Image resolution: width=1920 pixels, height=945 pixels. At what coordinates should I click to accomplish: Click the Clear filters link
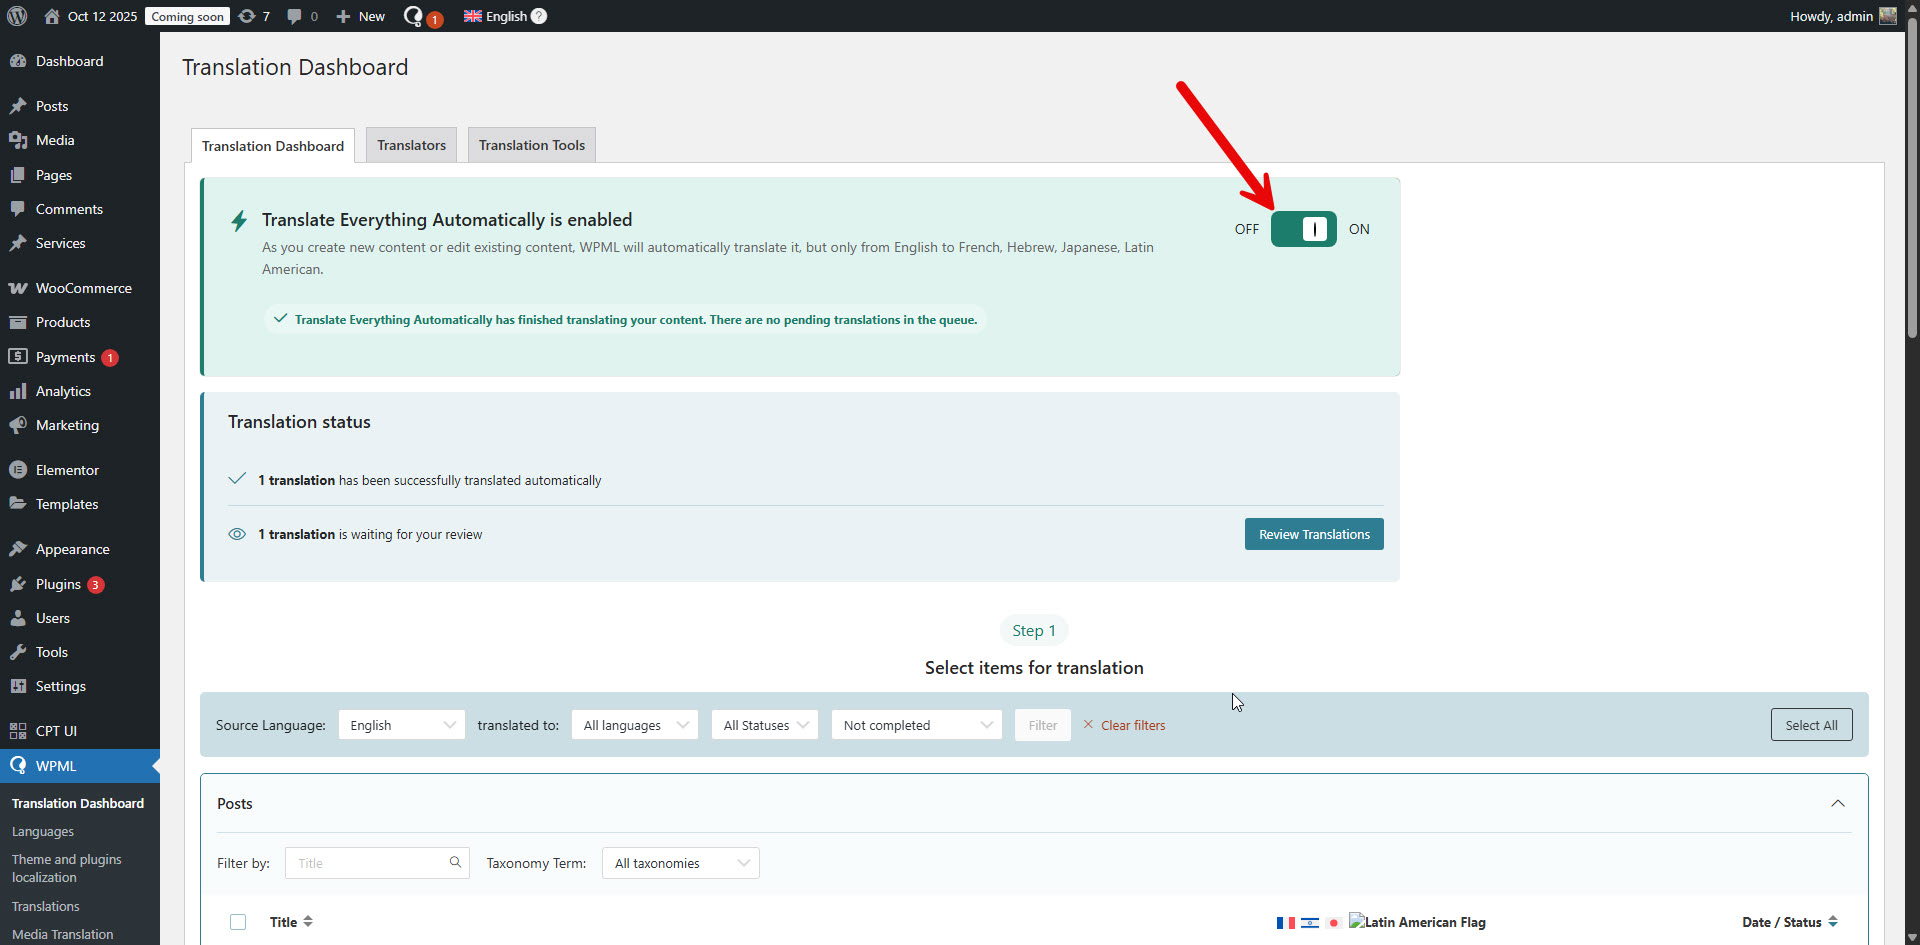(x=1124, y=725)
